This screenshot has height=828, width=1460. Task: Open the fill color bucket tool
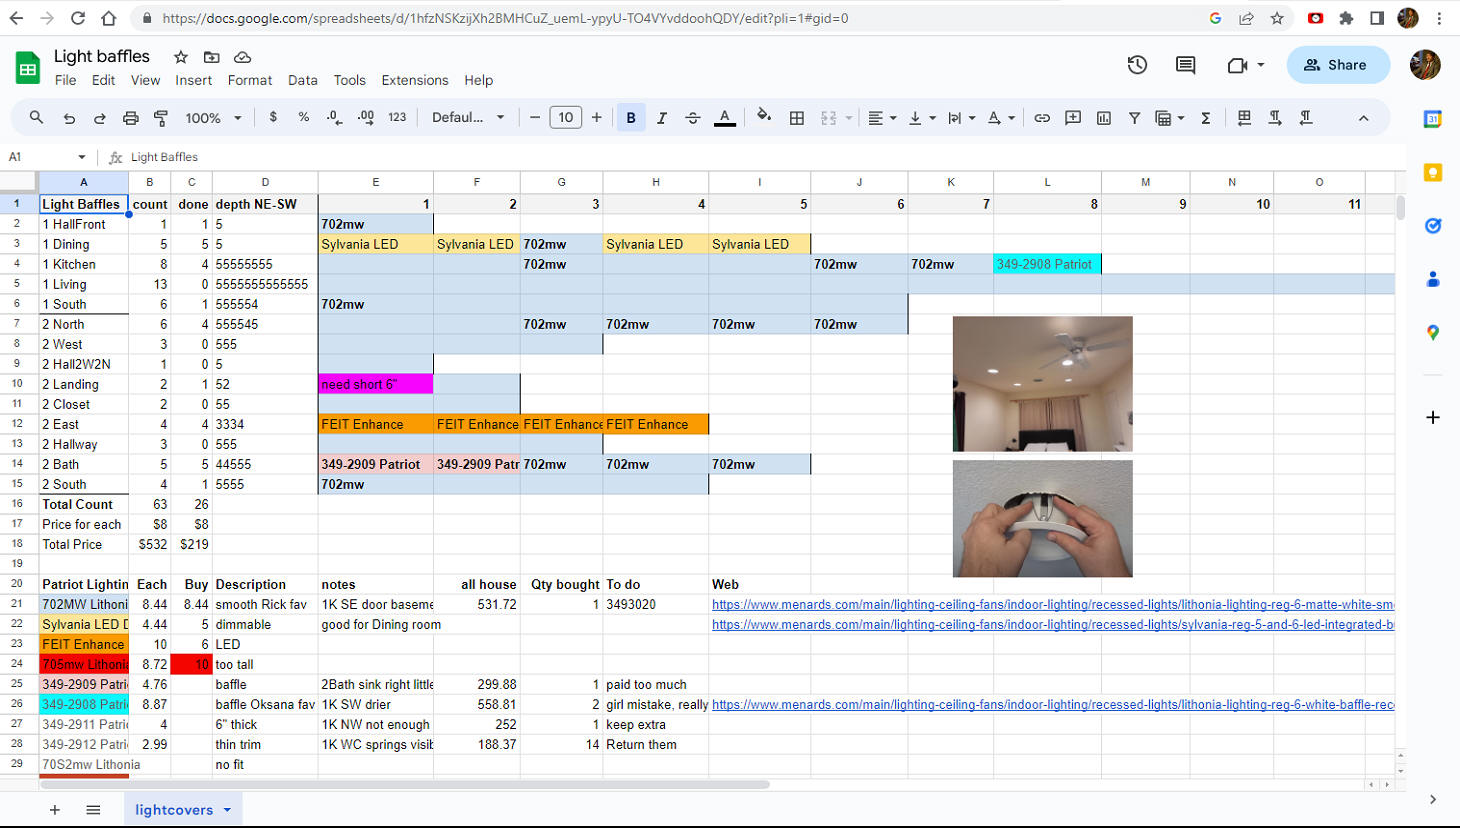tap(764, 117)
